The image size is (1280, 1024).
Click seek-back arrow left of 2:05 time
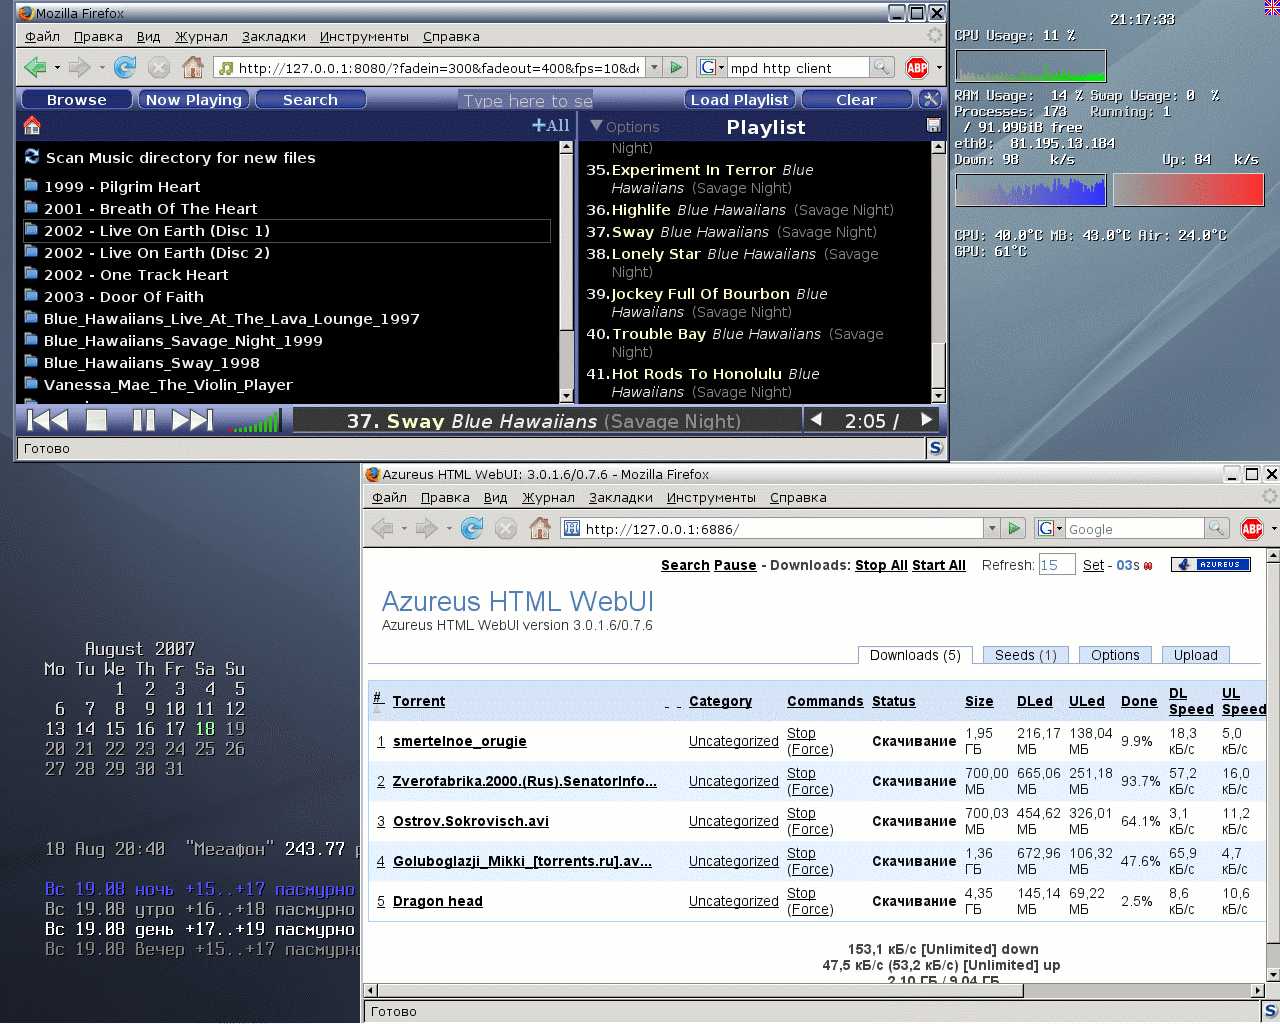pyautogui.click(x=816, y=420)
